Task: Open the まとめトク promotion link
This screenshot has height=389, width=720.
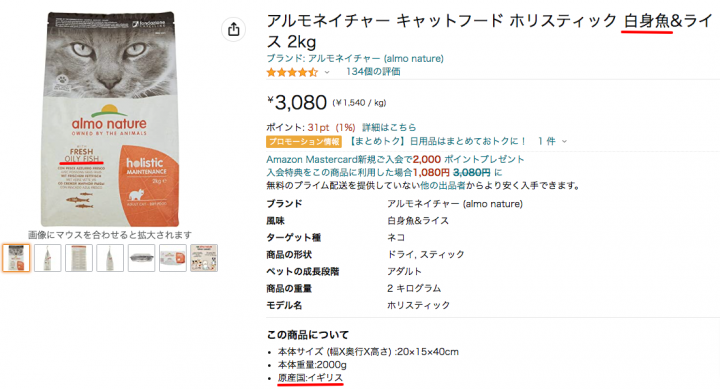Action: coord(437,141)
